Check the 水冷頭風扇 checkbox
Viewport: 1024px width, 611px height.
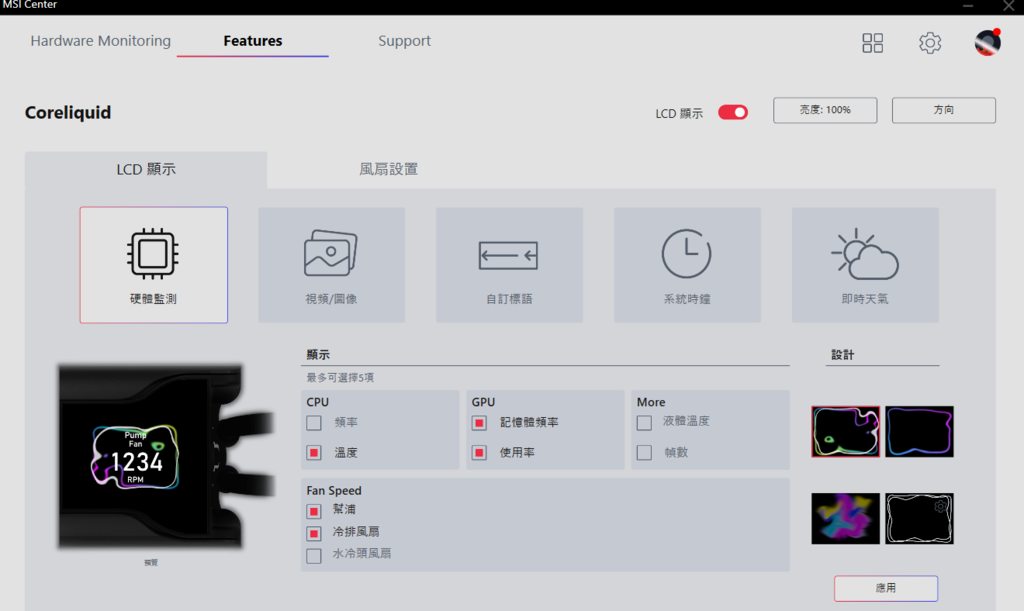314,556
